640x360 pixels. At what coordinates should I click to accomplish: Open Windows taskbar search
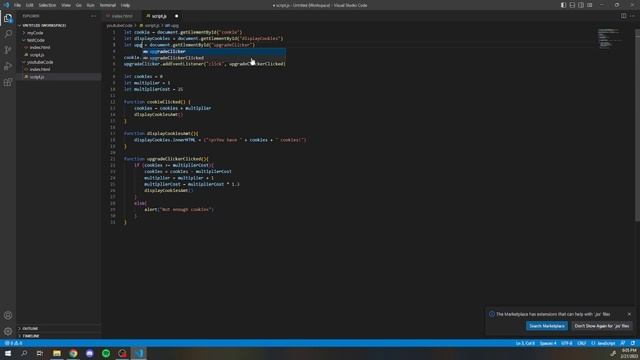click(x=24, y=353)
